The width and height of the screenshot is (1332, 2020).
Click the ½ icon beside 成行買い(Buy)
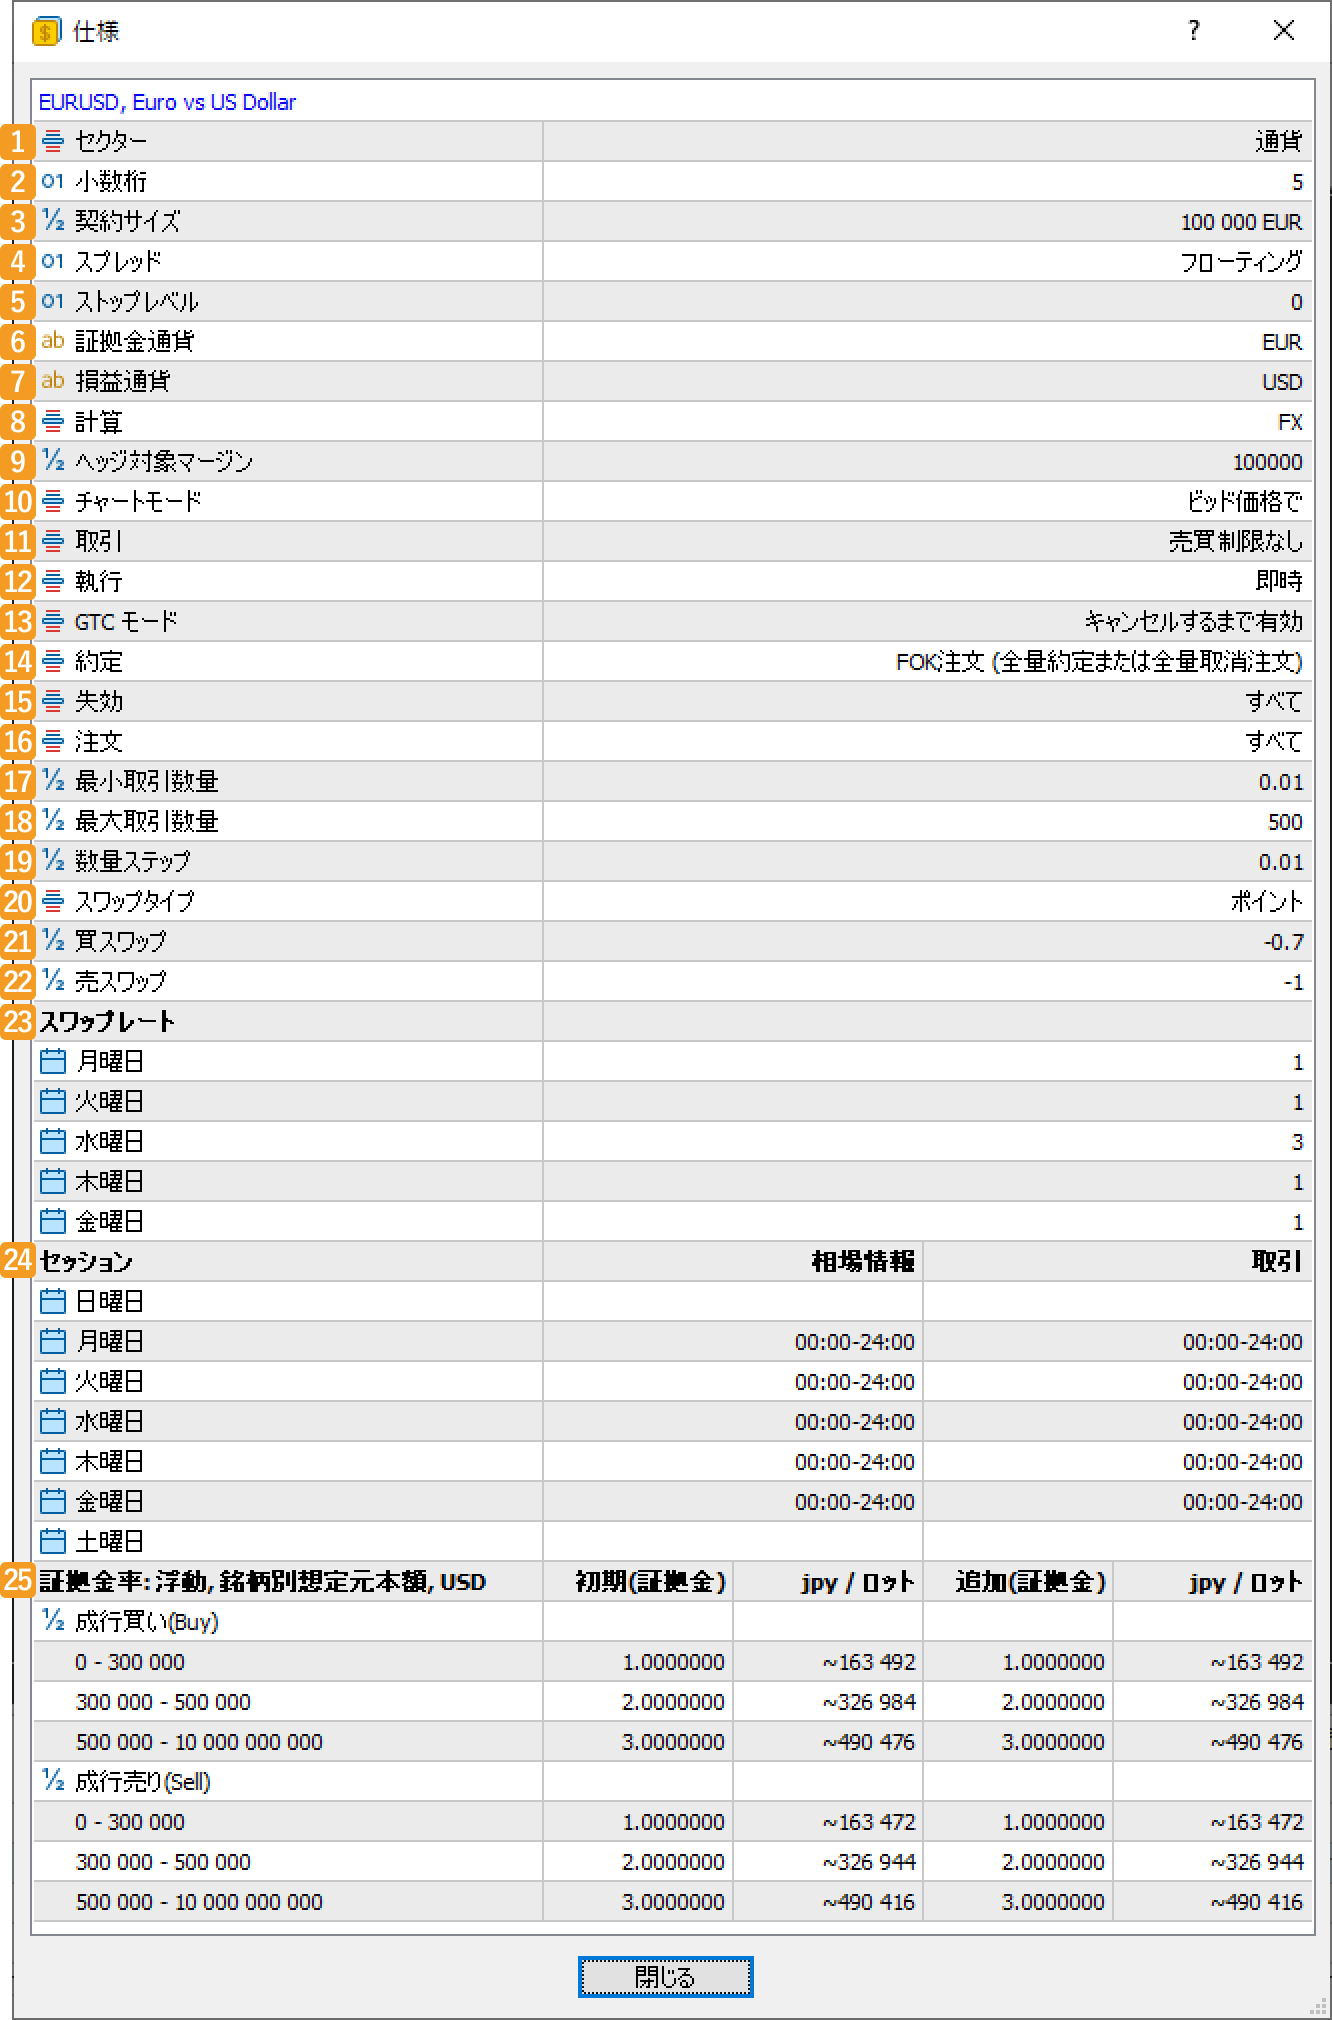pos(53,1621)
